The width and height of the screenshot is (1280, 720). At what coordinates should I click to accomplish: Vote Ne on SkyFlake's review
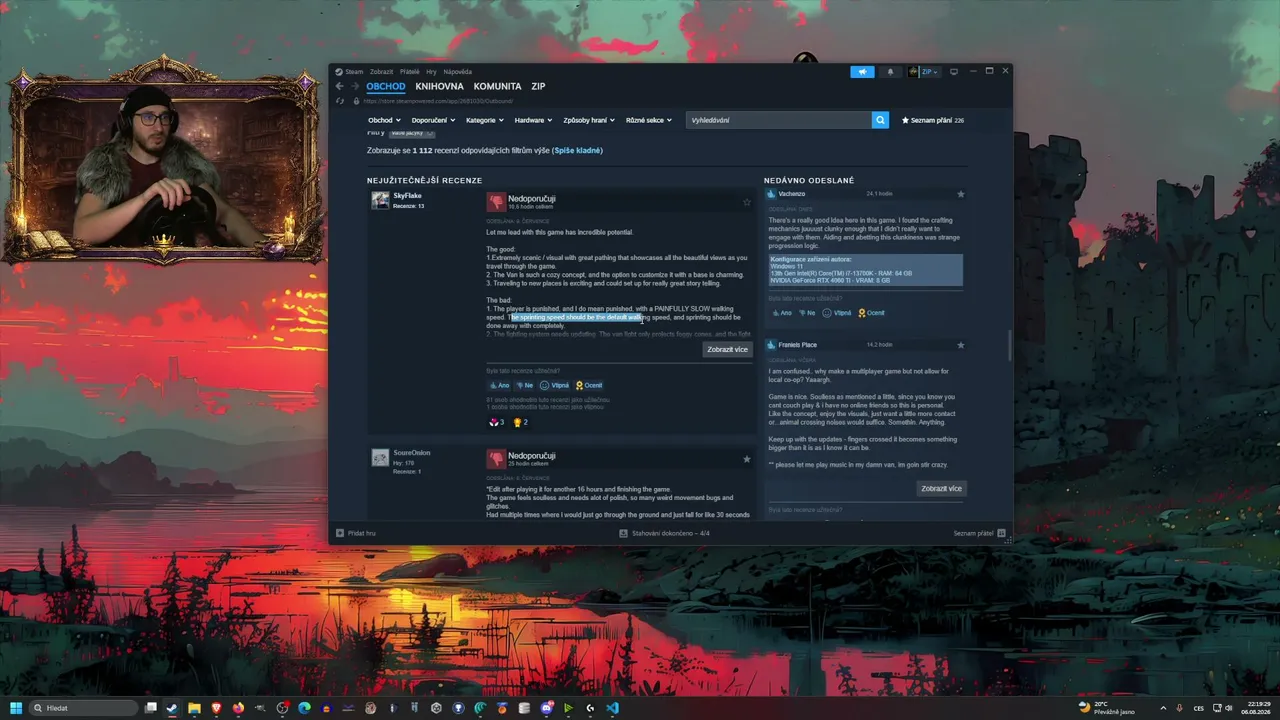tap(524, 385)
